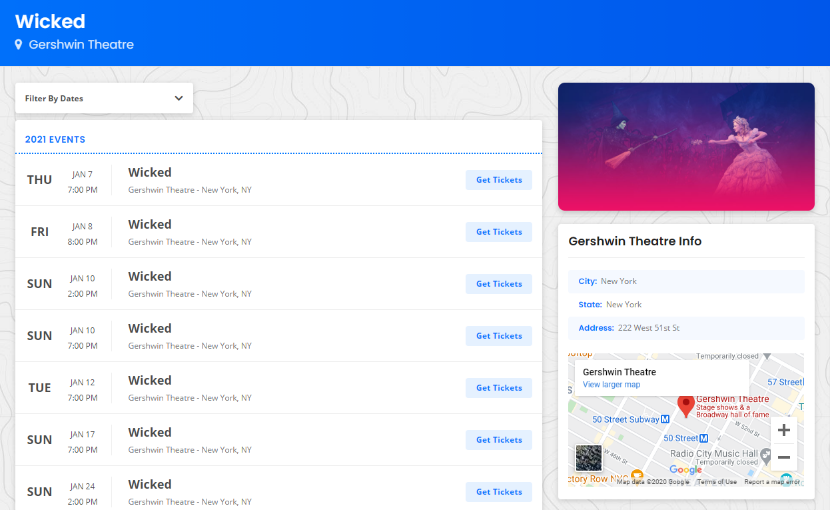Zoom out on the map with minus
Viewport: 830px width, 510px height.
coord(784,457)
